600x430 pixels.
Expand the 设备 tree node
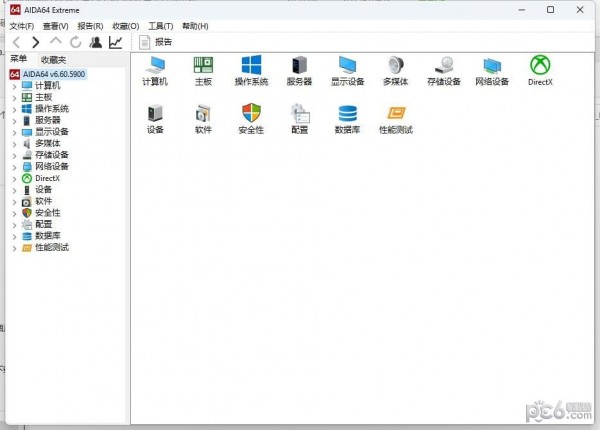[14, 190]
